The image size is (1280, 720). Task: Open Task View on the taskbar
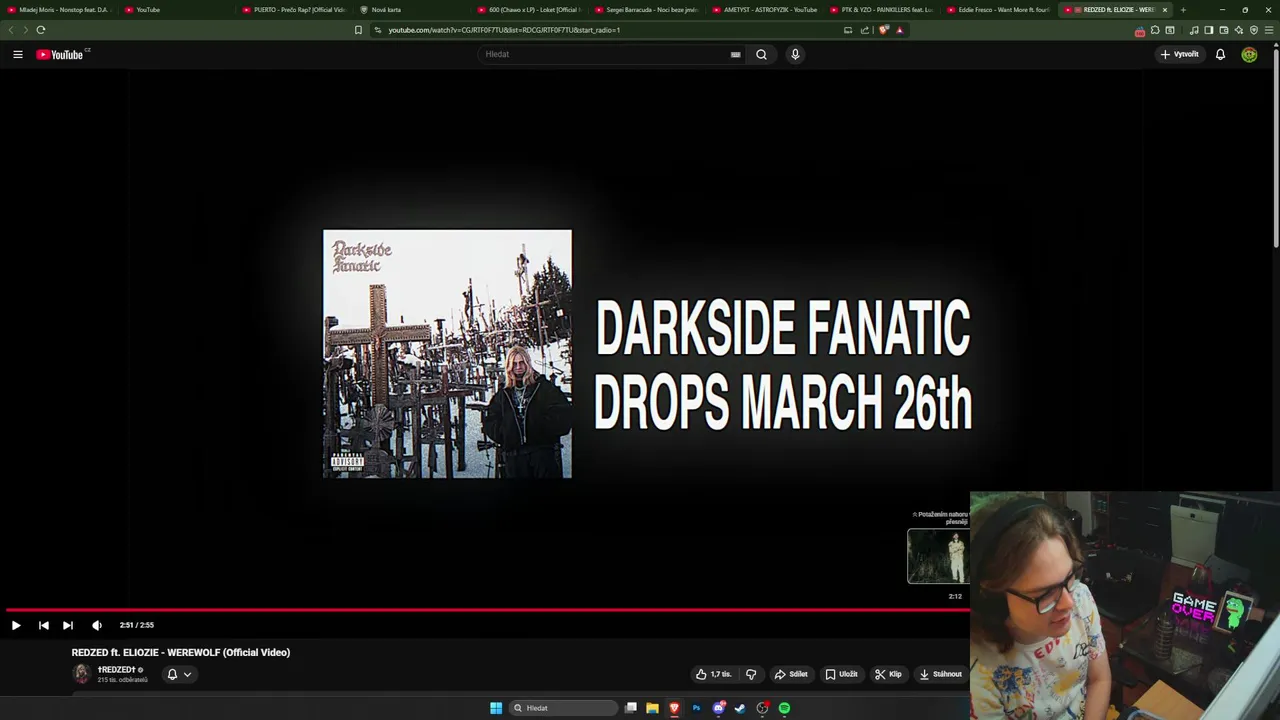pyautogui.click(x=631, y=708)
